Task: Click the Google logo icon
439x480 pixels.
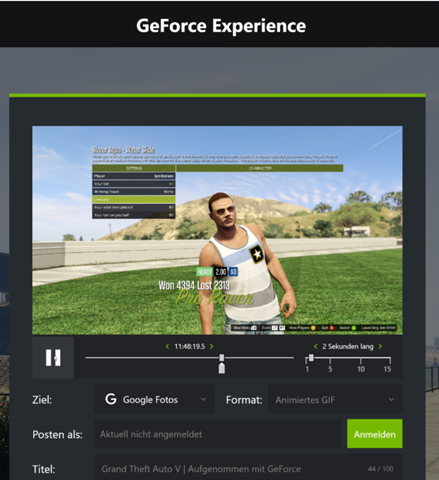Action: [x=111, y=399]
